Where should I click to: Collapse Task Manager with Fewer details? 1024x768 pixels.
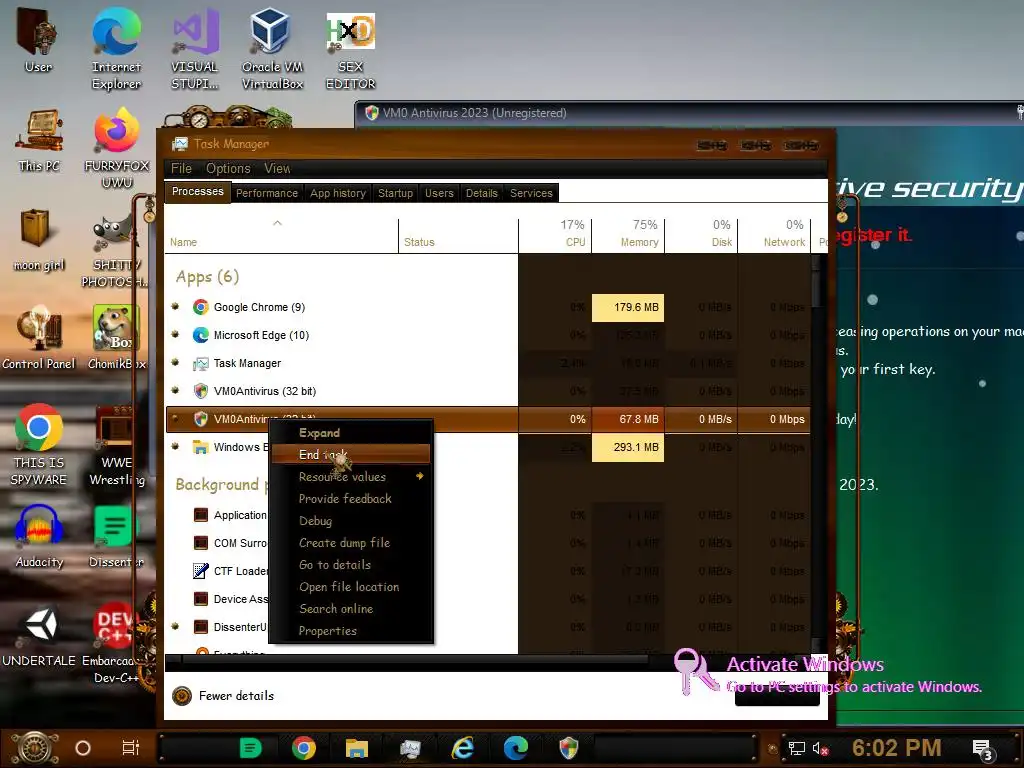(x=224, y=696)
